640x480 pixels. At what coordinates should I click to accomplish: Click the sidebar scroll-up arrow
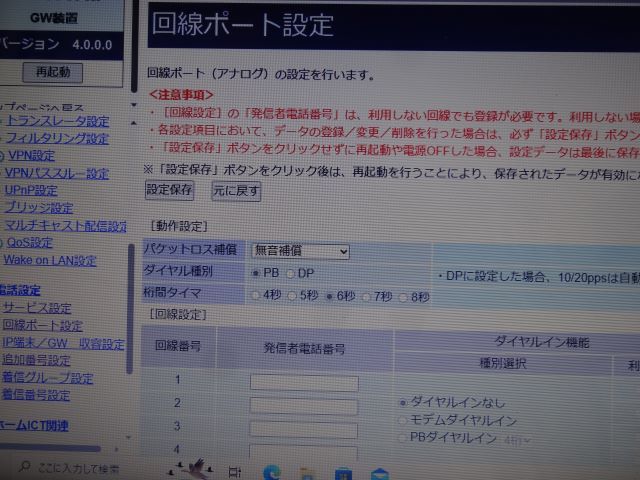click(x=134, y=123)
